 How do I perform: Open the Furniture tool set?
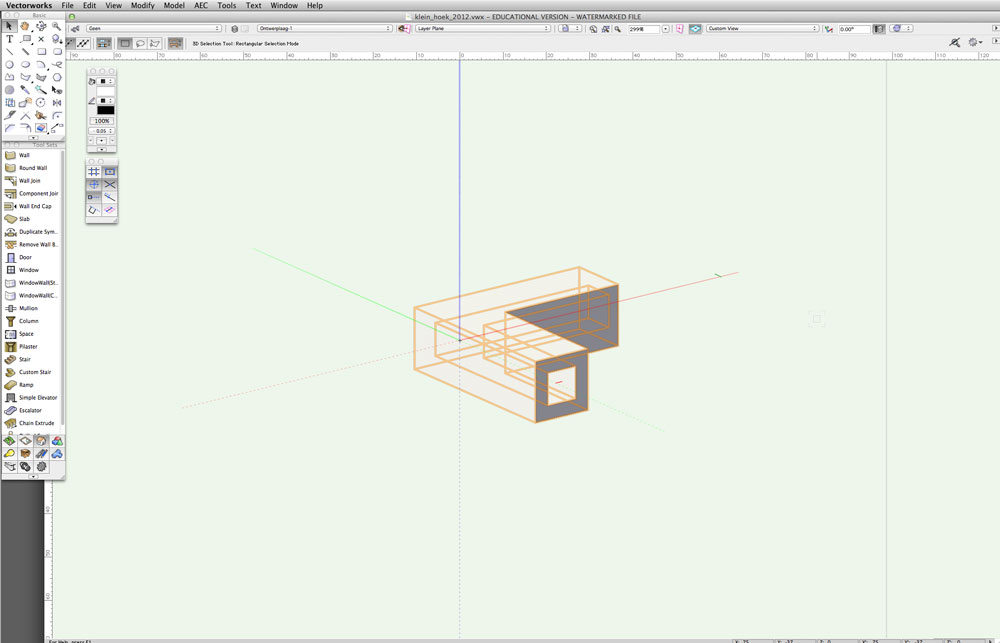(25, 454)
